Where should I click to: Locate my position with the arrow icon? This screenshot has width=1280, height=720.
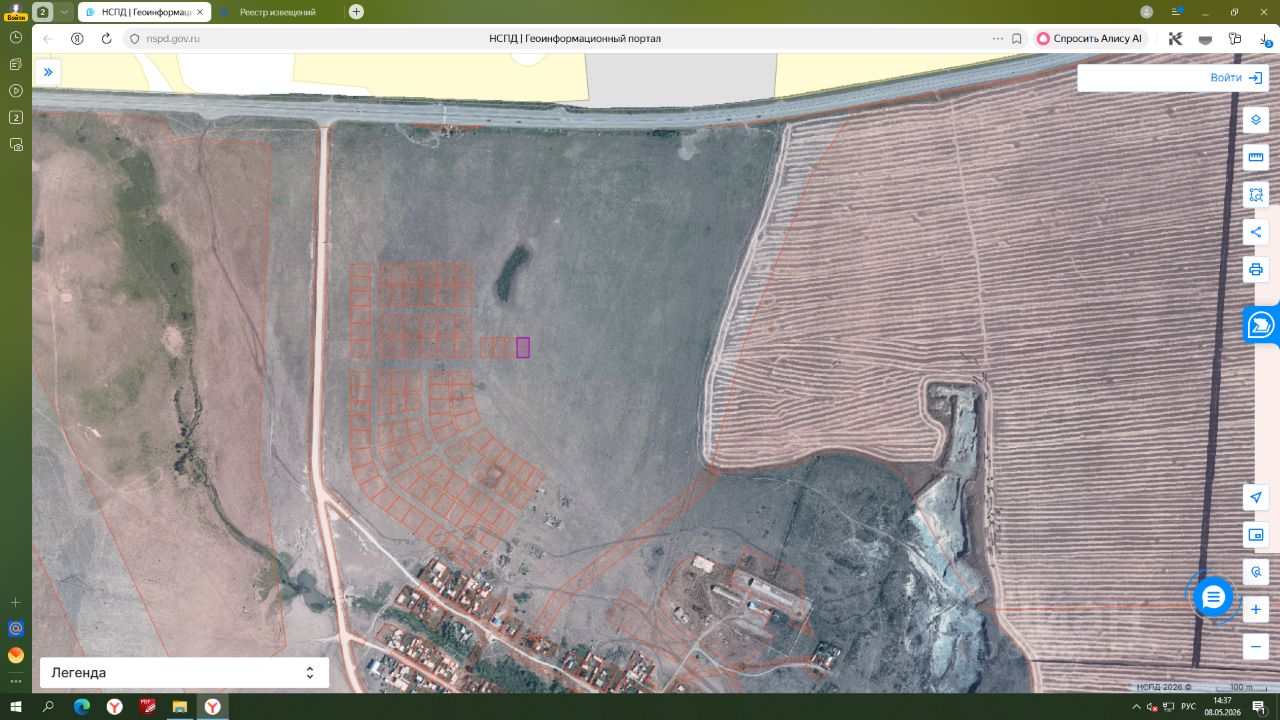pyautogui.click(x=1256, y=497)
